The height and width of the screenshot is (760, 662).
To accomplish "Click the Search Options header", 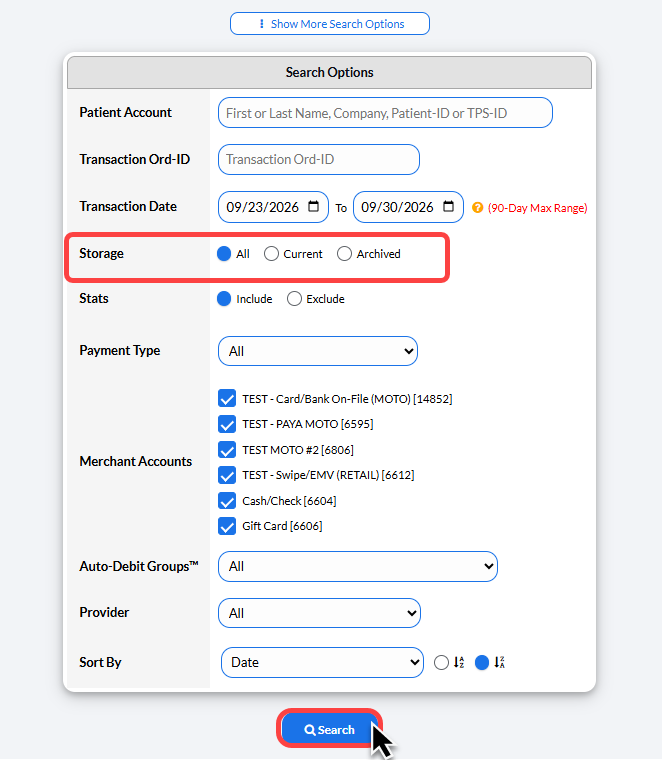I will [330, 72].
